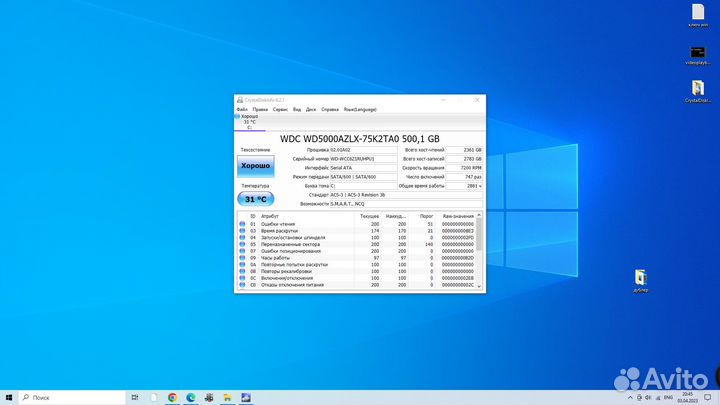This screenshot has height=405, width=720.
Task: Open the Справка menu
Action: pos(330,109)
